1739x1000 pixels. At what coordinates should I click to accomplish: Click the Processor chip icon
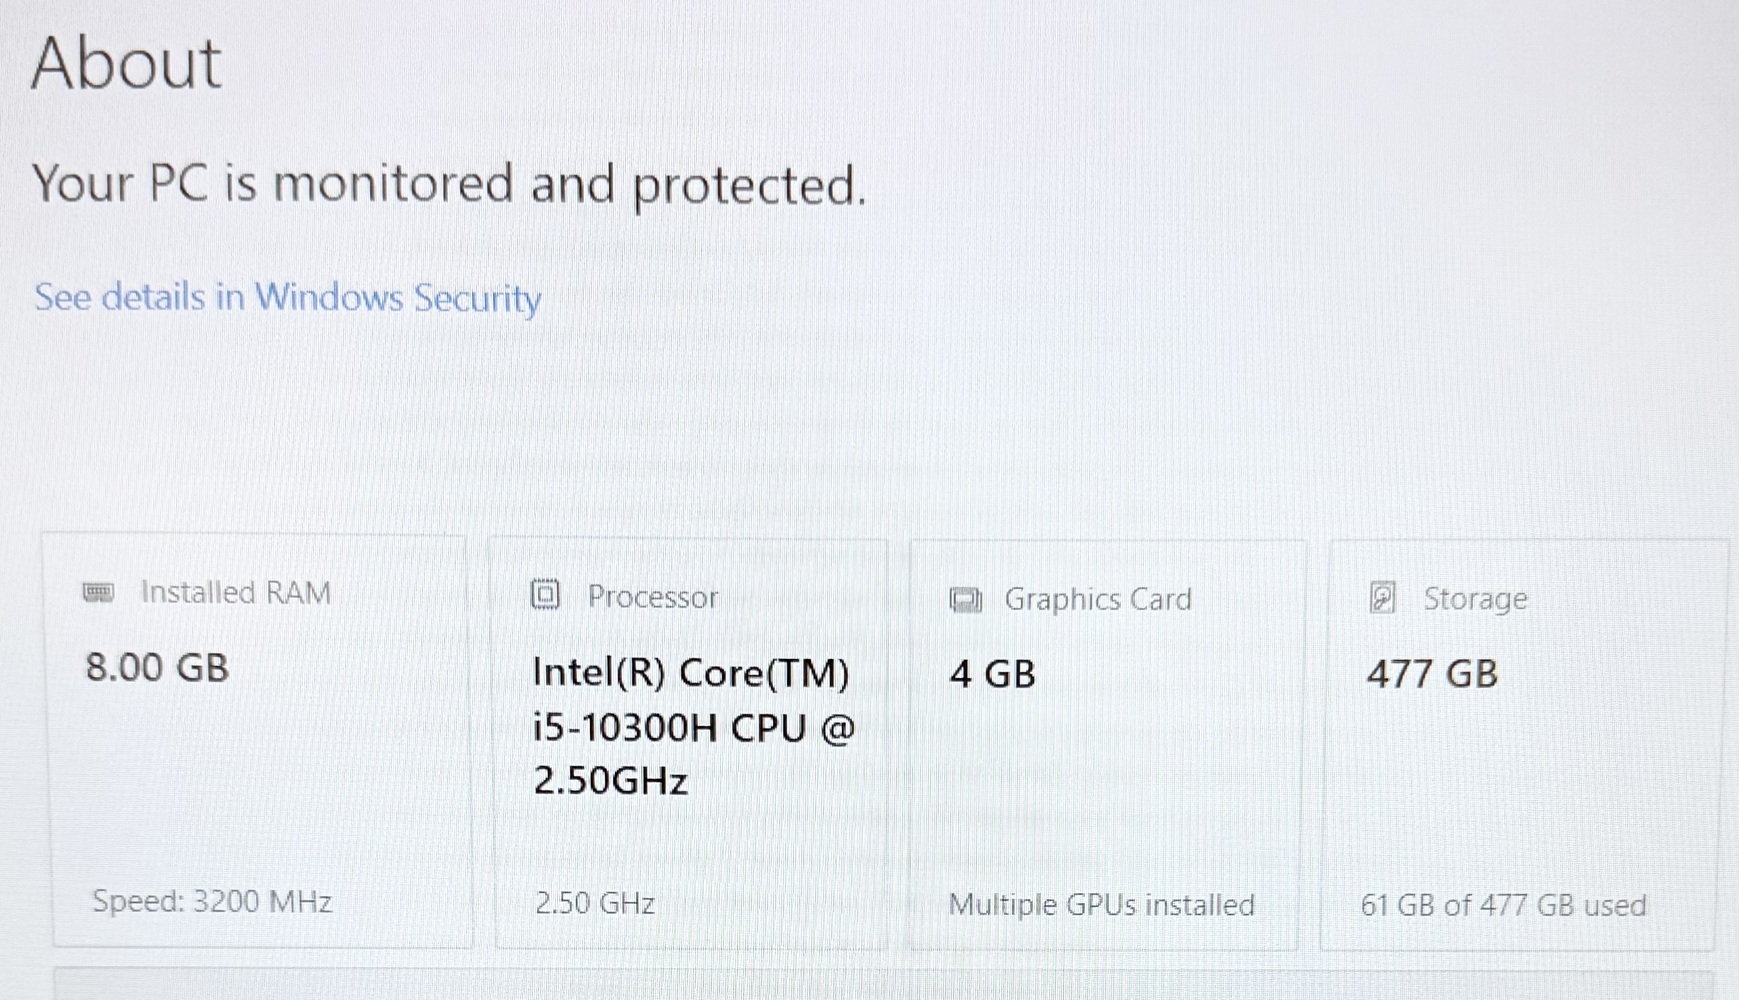point(545,595)
